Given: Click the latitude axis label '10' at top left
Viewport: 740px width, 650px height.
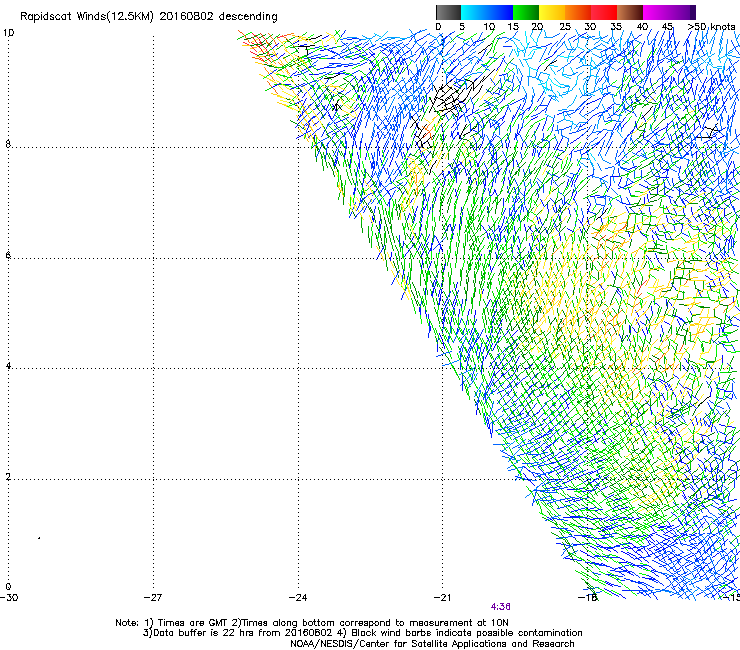Looking at the screenshot, I should coord(8,33).
